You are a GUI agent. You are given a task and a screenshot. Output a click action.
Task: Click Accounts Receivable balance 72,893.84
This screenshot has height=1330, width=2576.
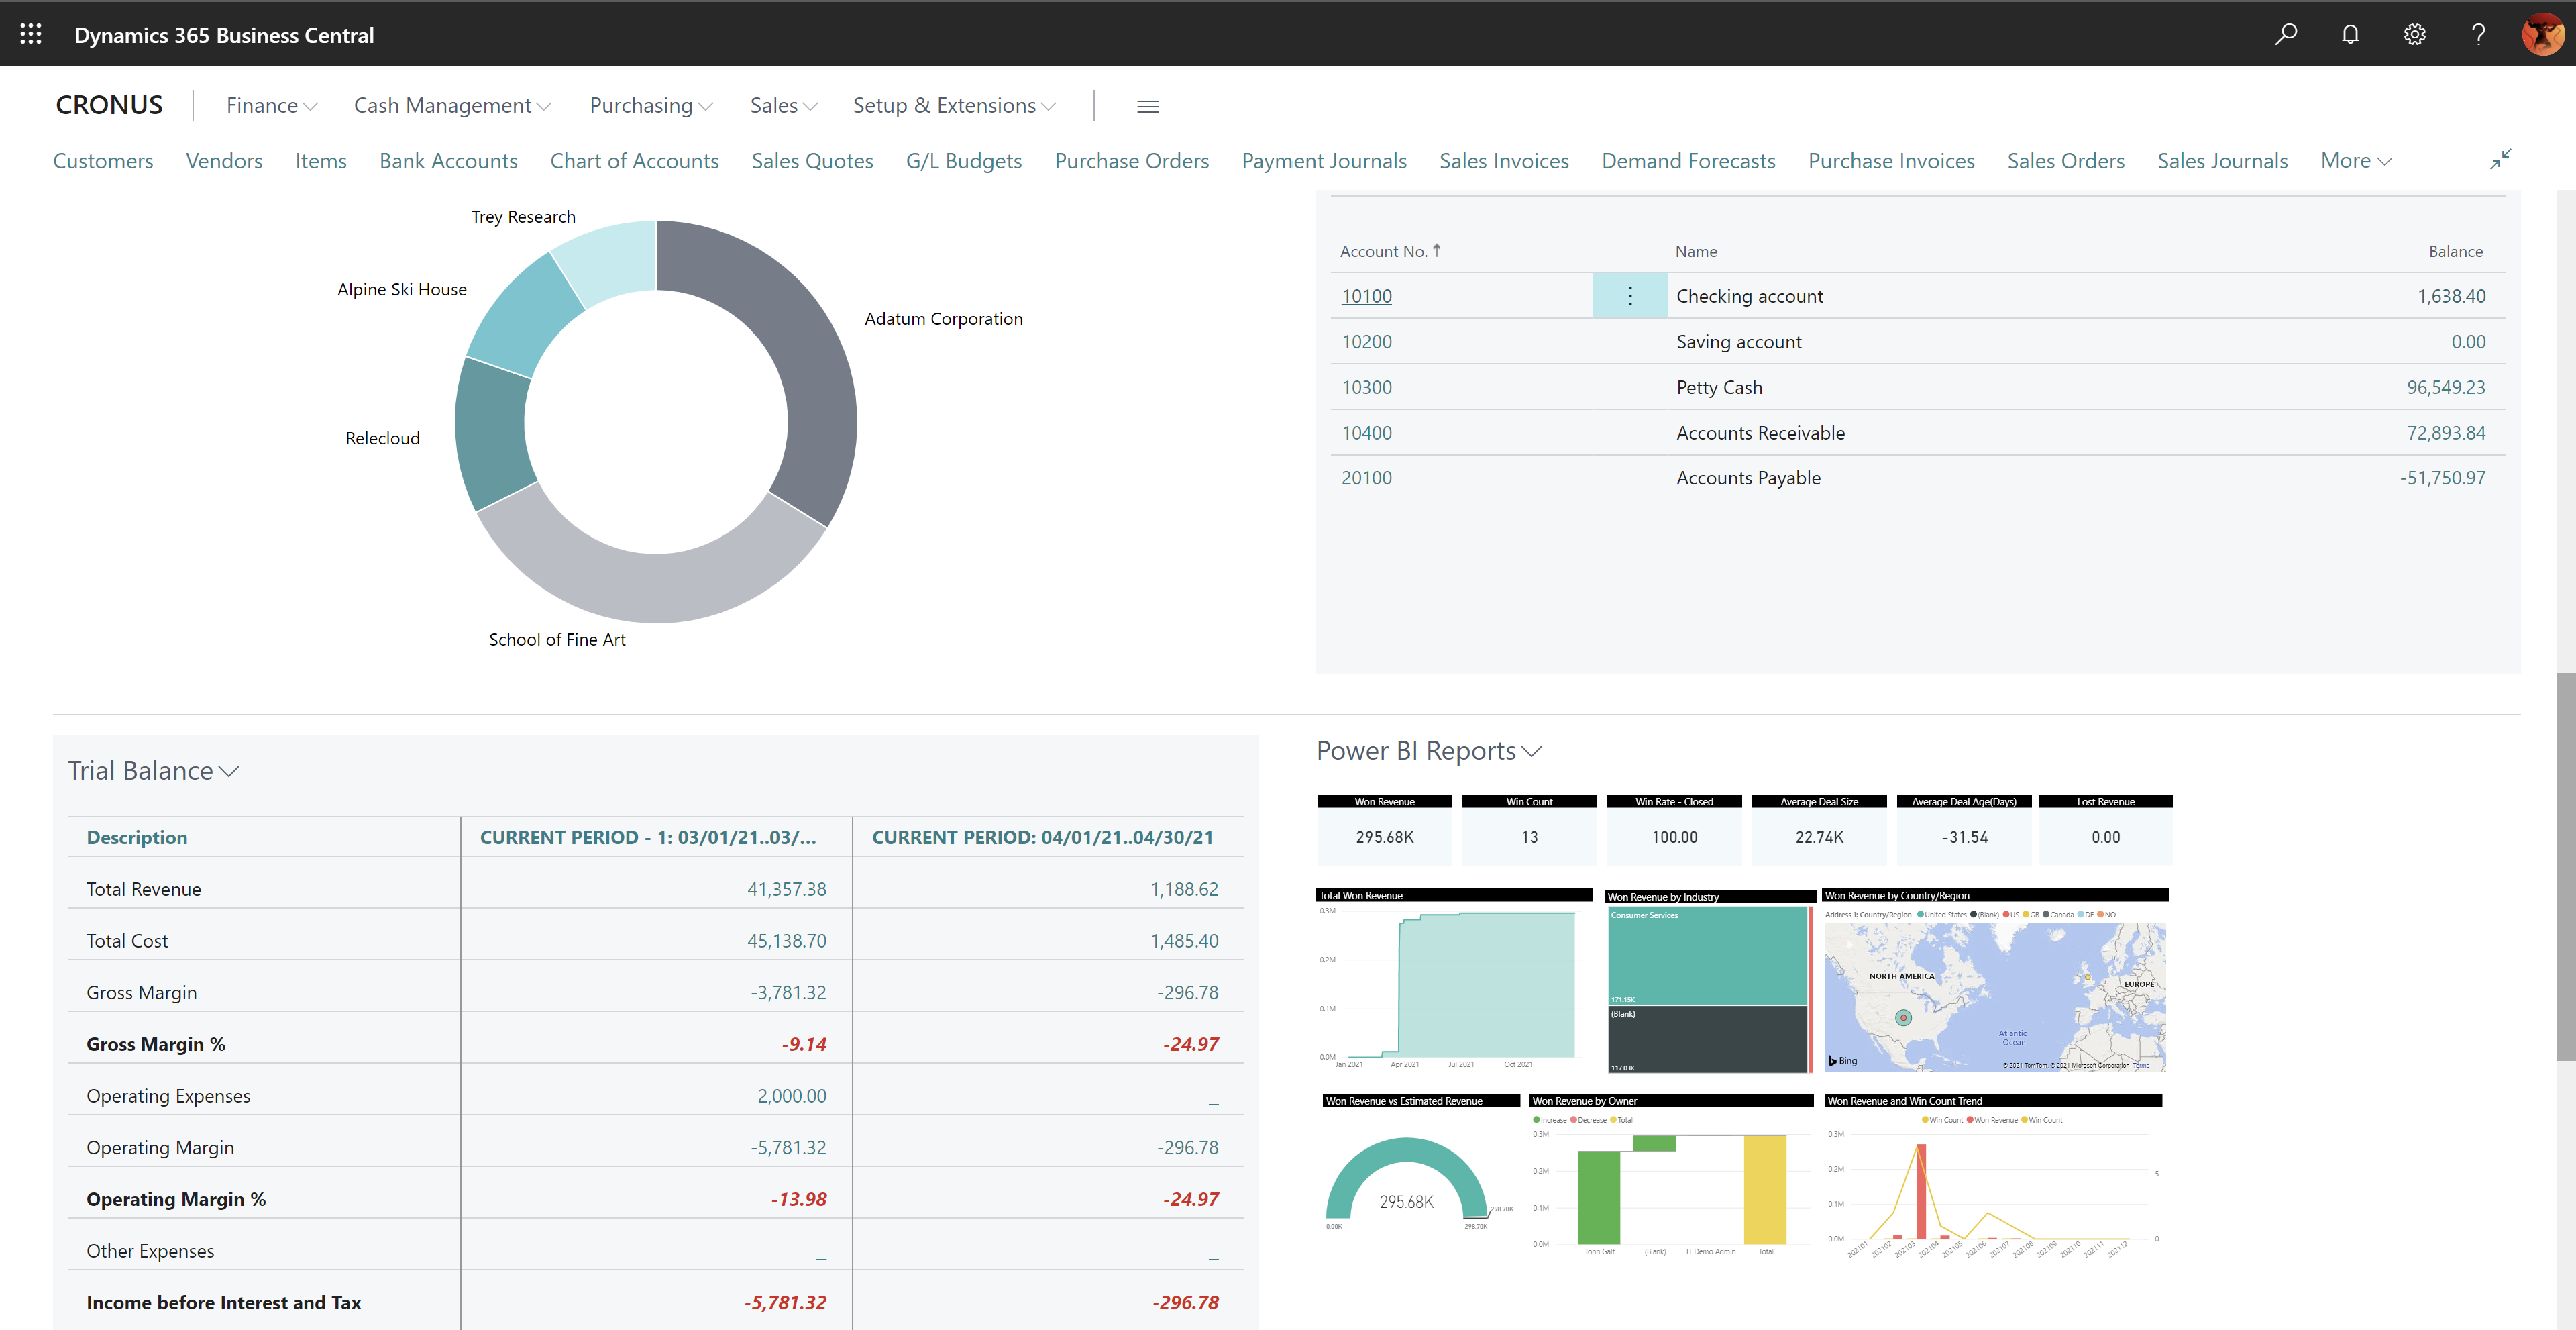tap(2445, 433)
